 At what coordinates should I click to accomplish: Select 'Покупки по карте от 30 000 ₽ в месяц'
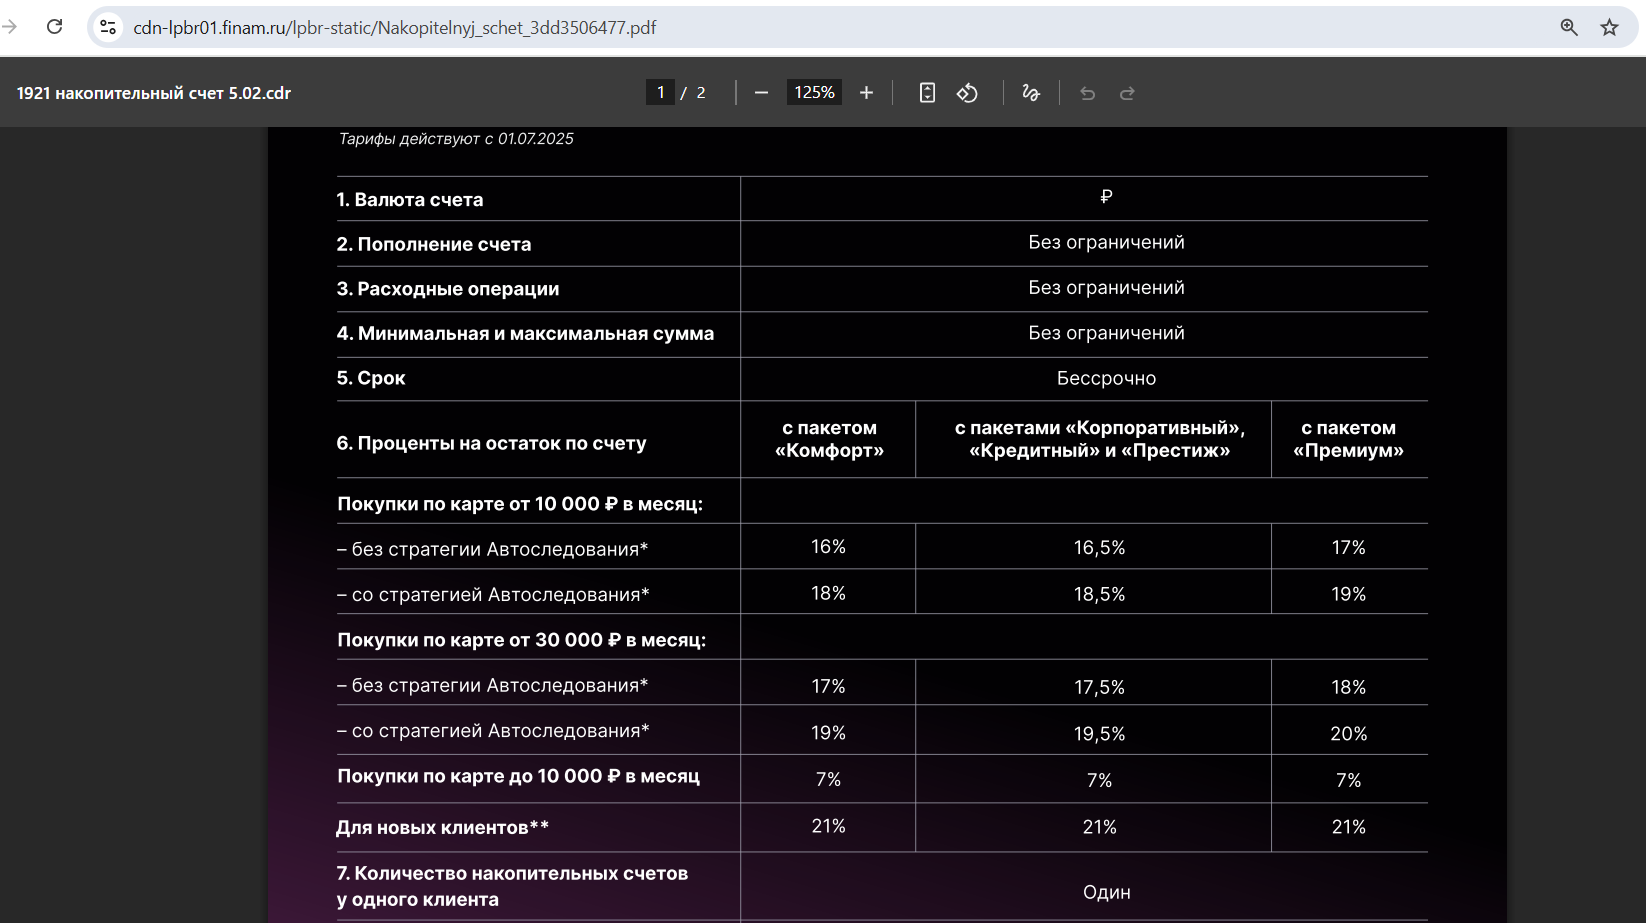[x=521, y=640]
